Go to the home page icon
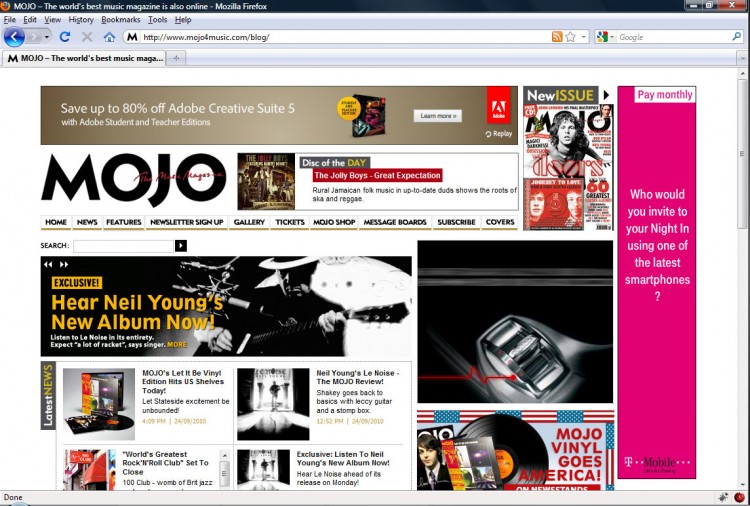This screenshot has height=506, width=750. (x=109, y=37)
